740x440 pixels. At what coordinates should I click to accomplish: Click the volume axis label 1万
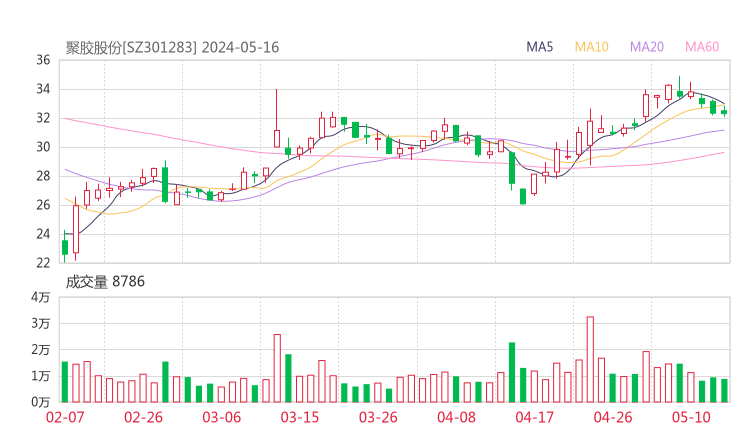41,376
